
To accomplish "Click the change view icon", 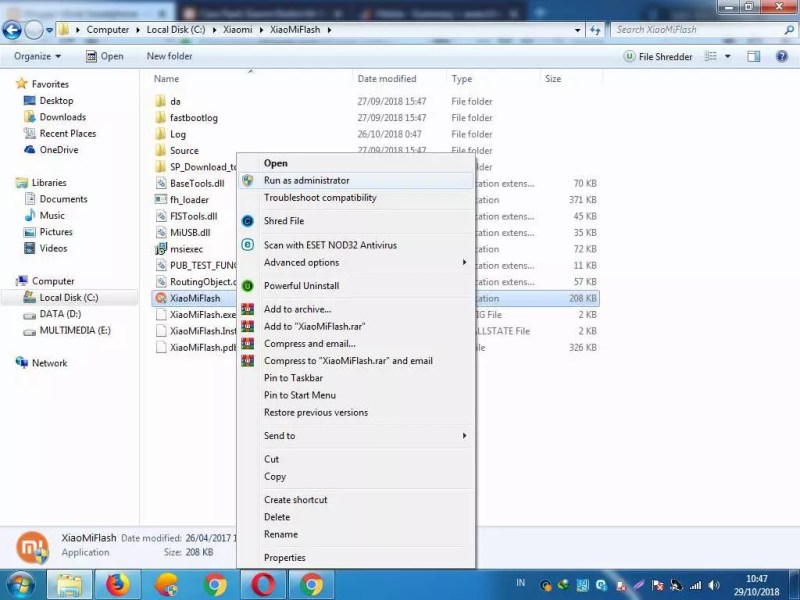I will tap(711, 57).
